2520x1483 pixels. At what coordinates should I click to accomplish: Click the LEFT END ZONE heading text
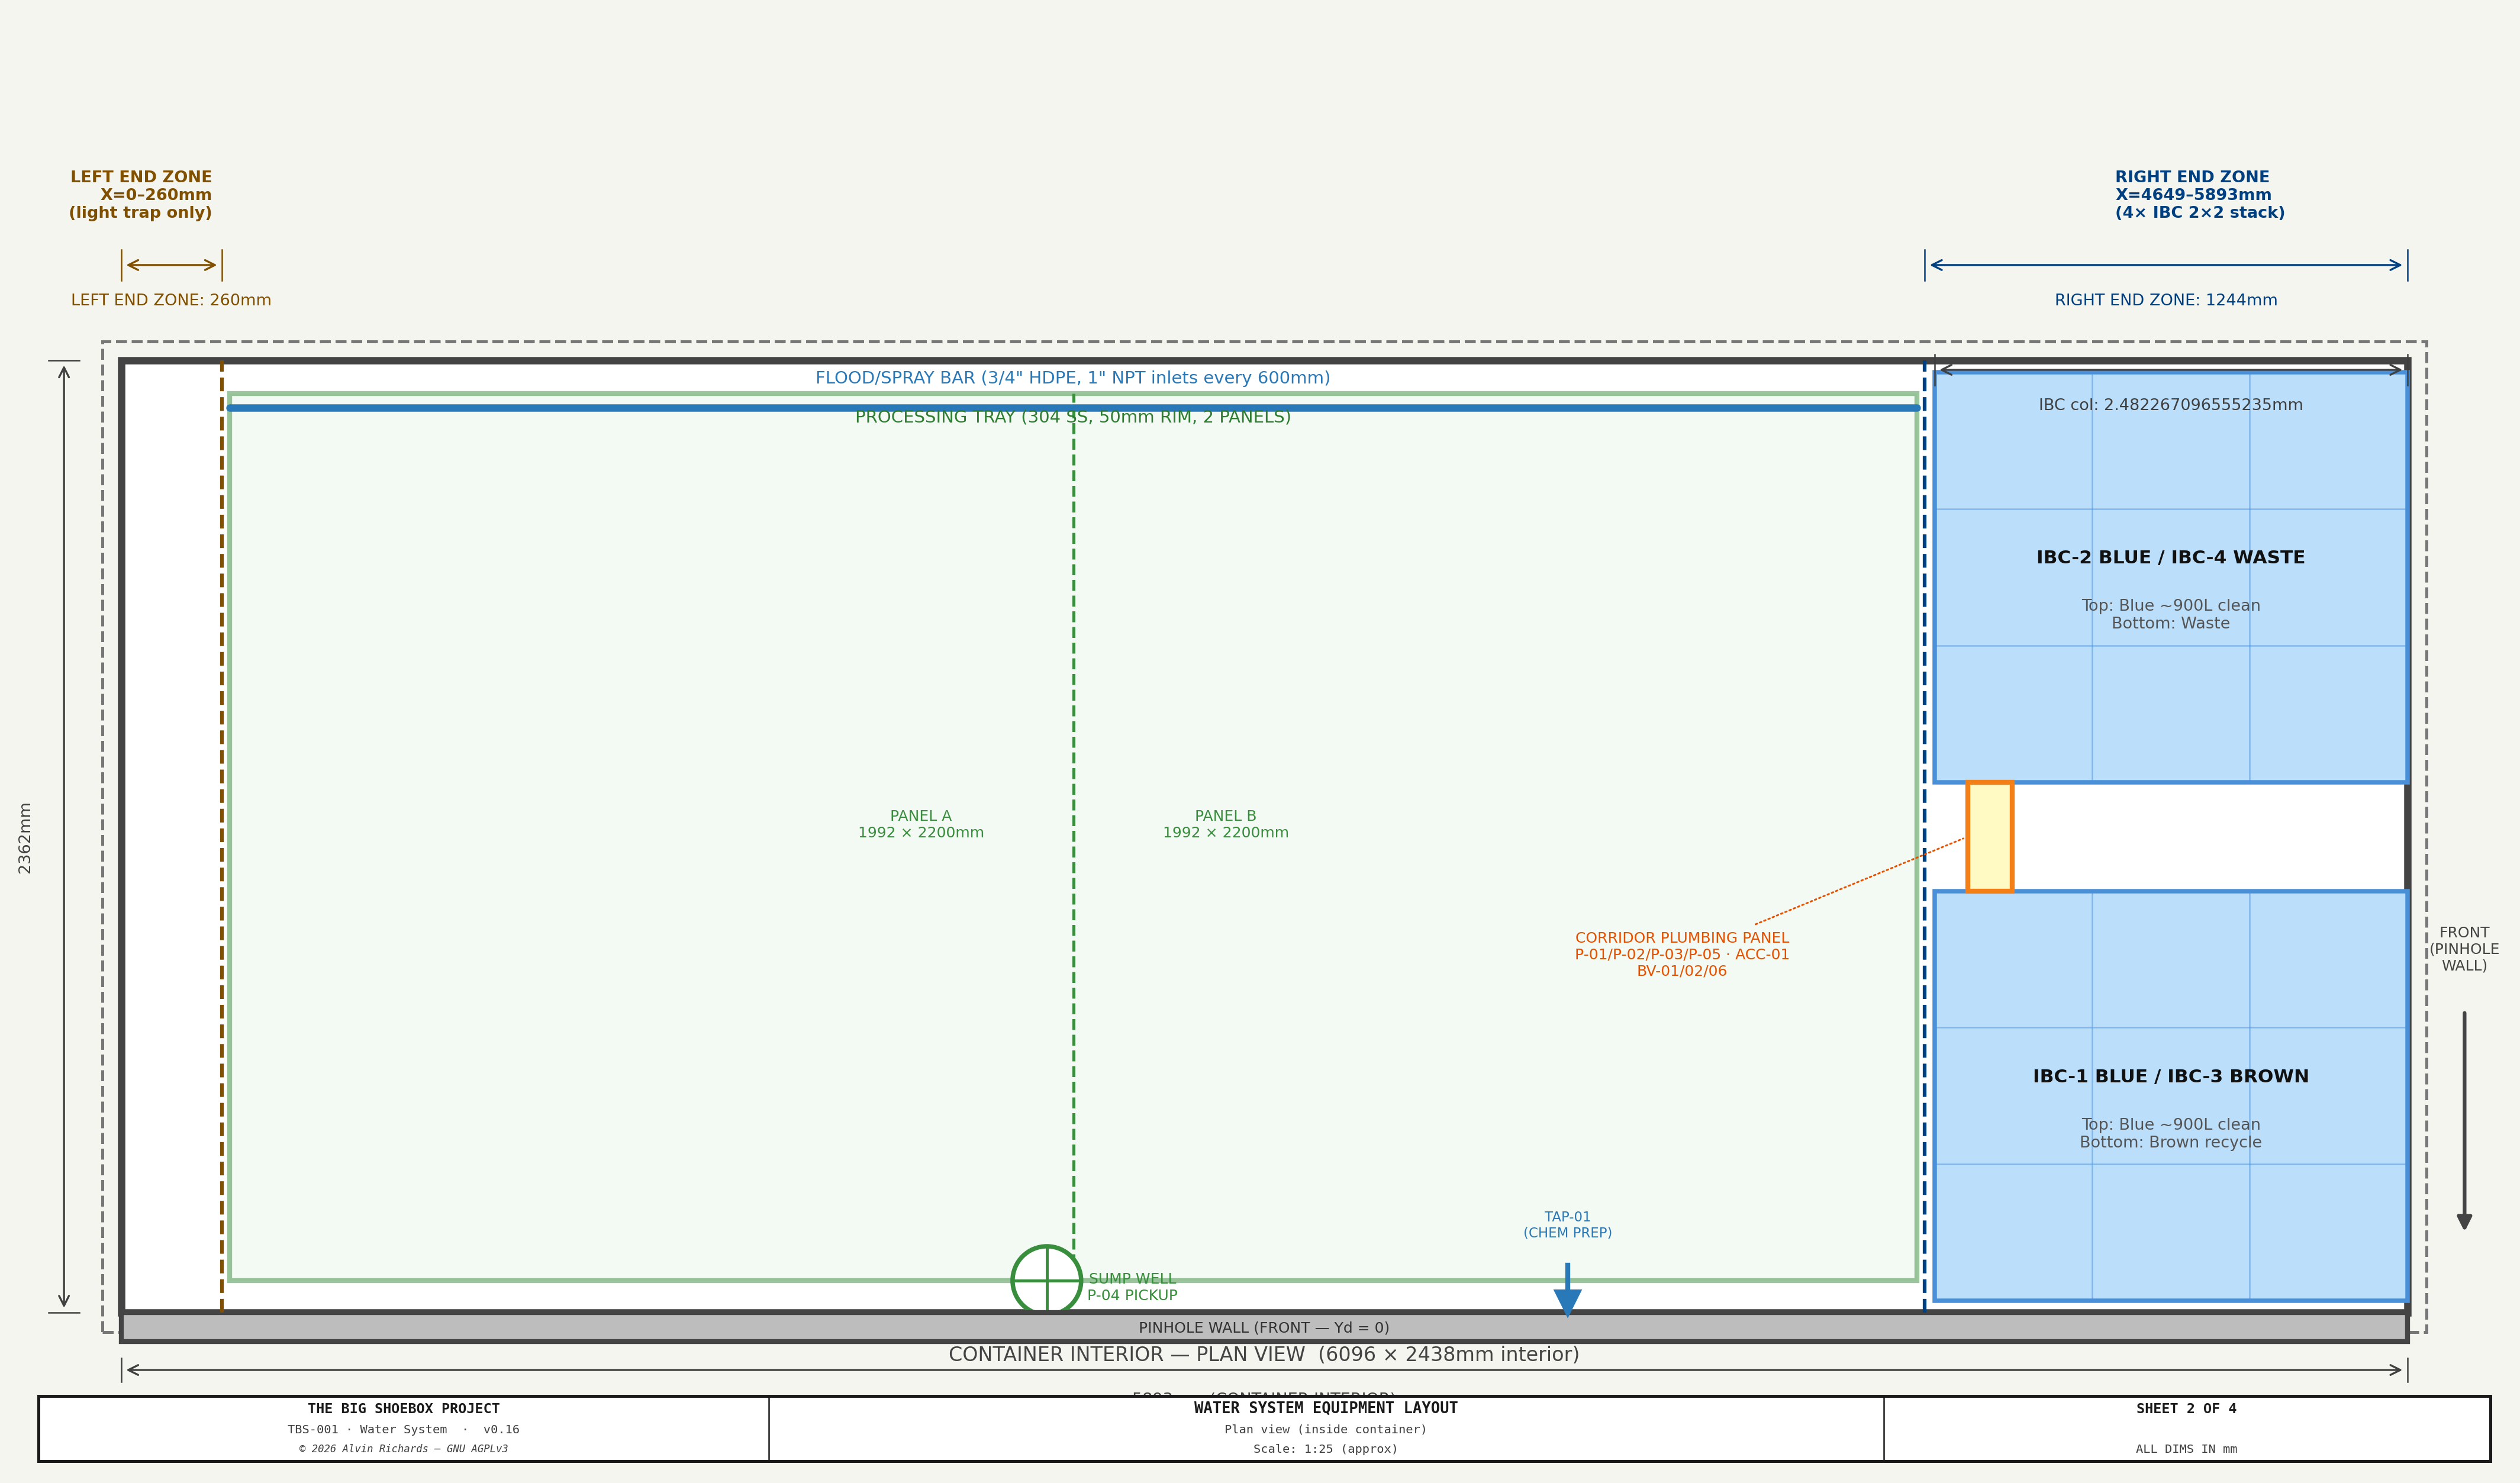[141, 194]
